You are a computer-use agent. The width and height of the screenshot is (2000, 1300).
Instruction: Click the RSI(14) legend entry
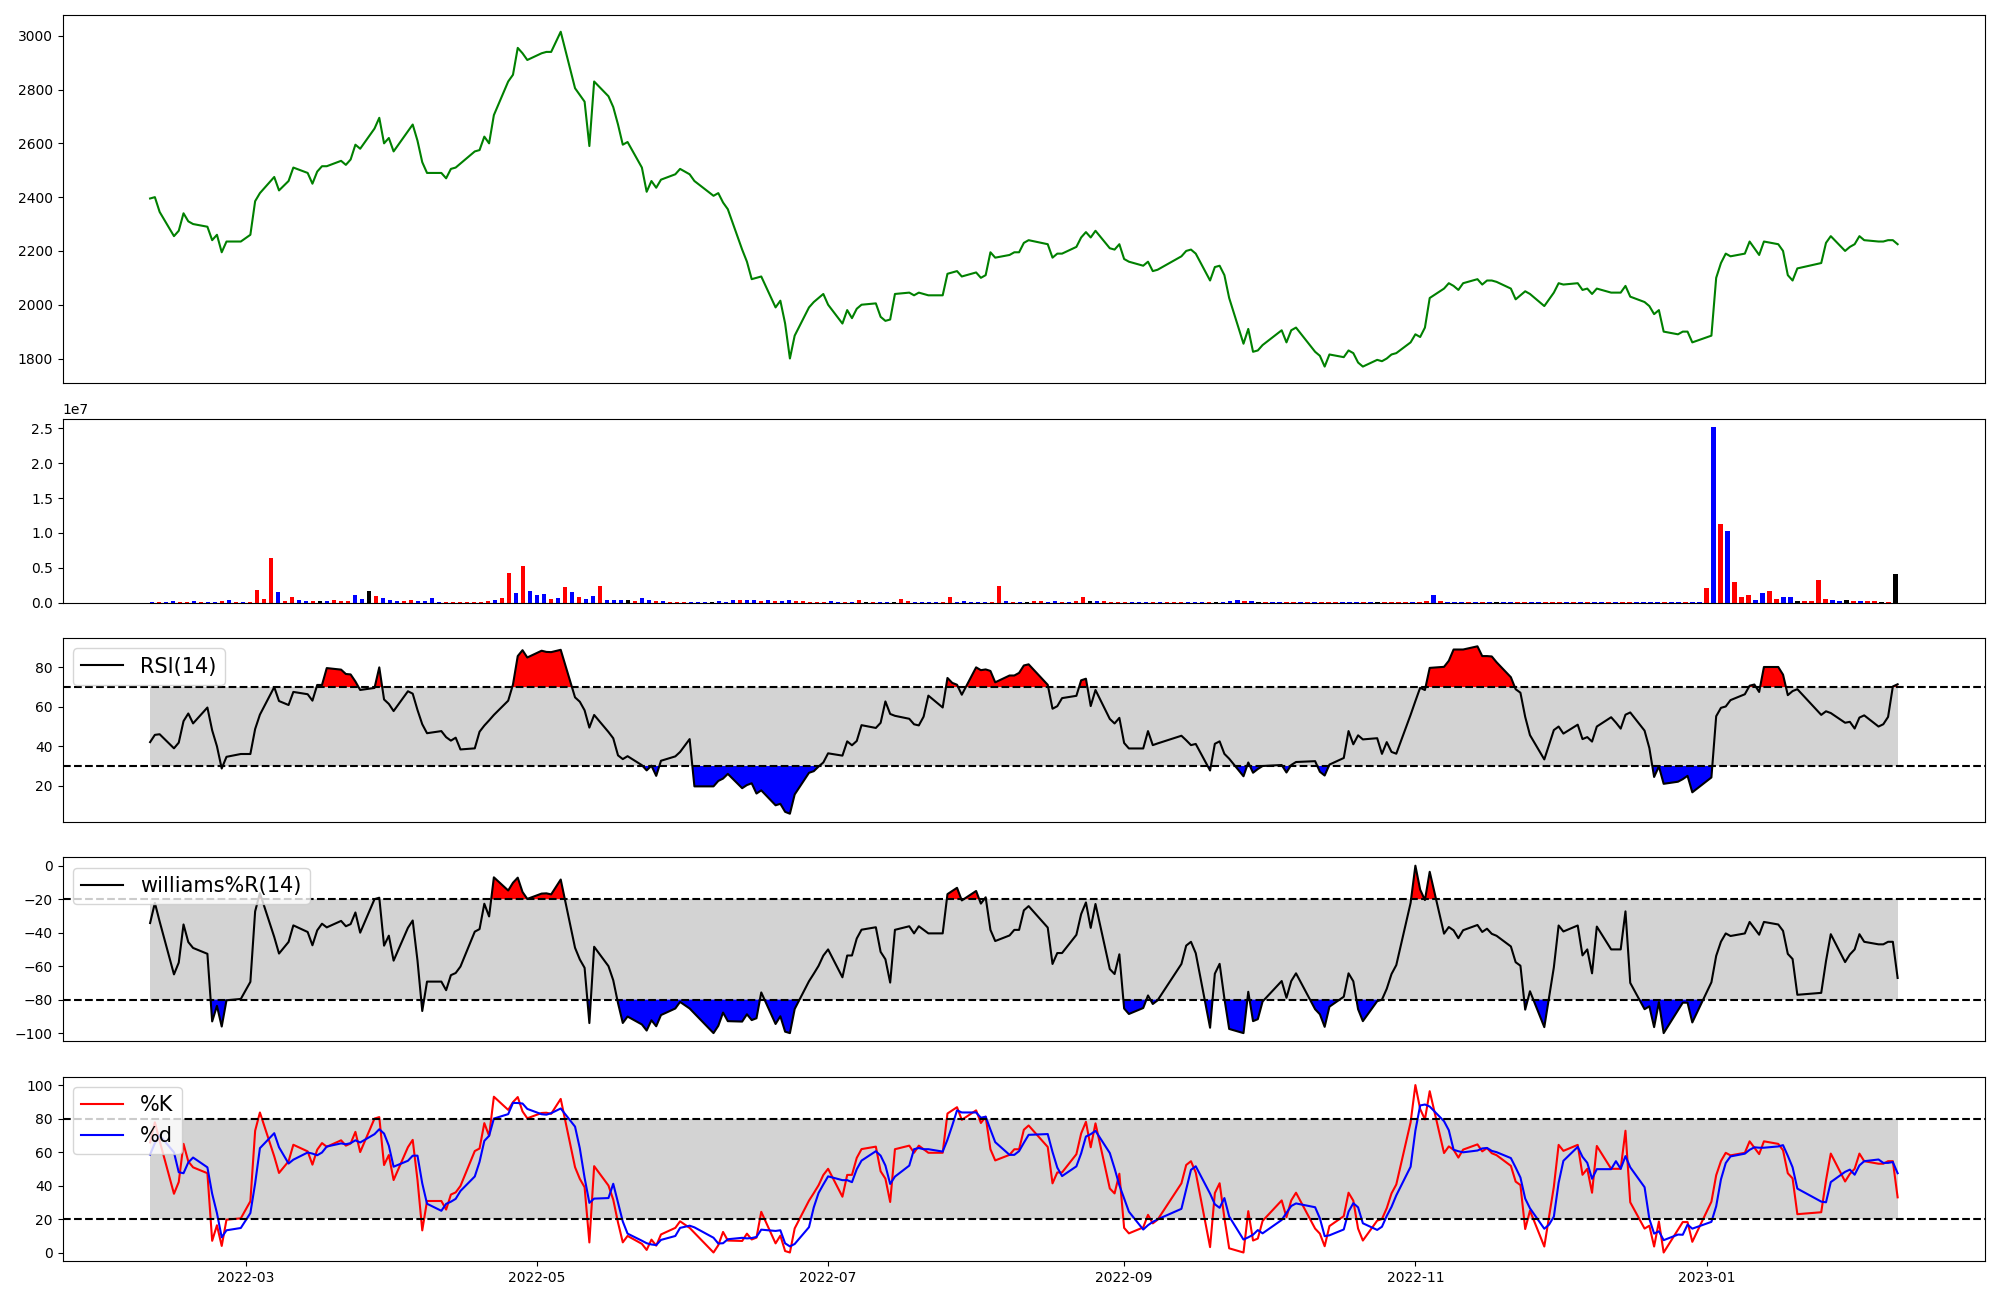click(177, 666)
